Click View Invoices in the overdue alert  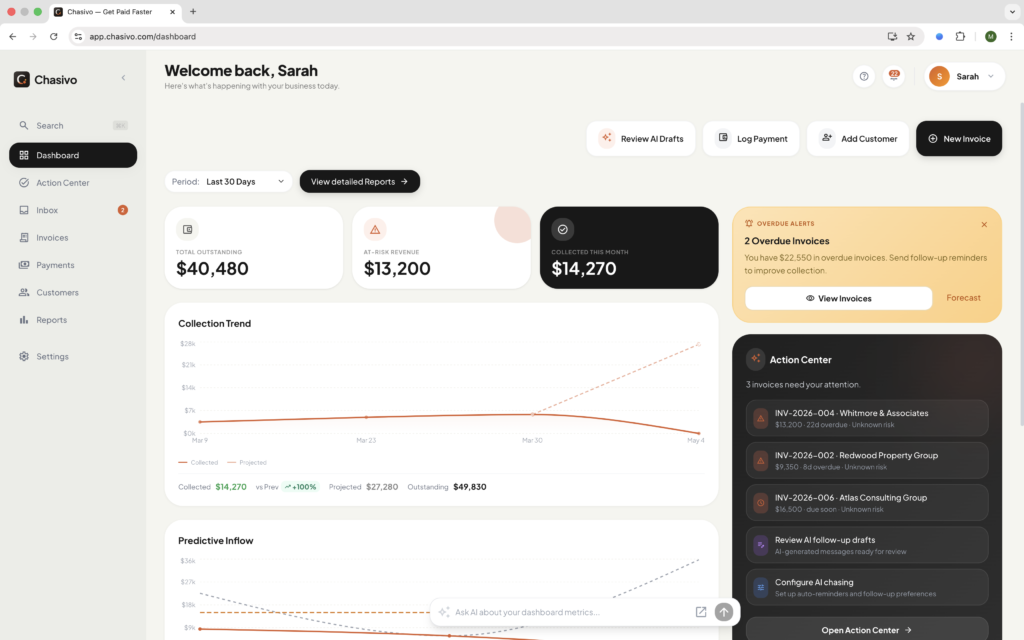(837, 298)
